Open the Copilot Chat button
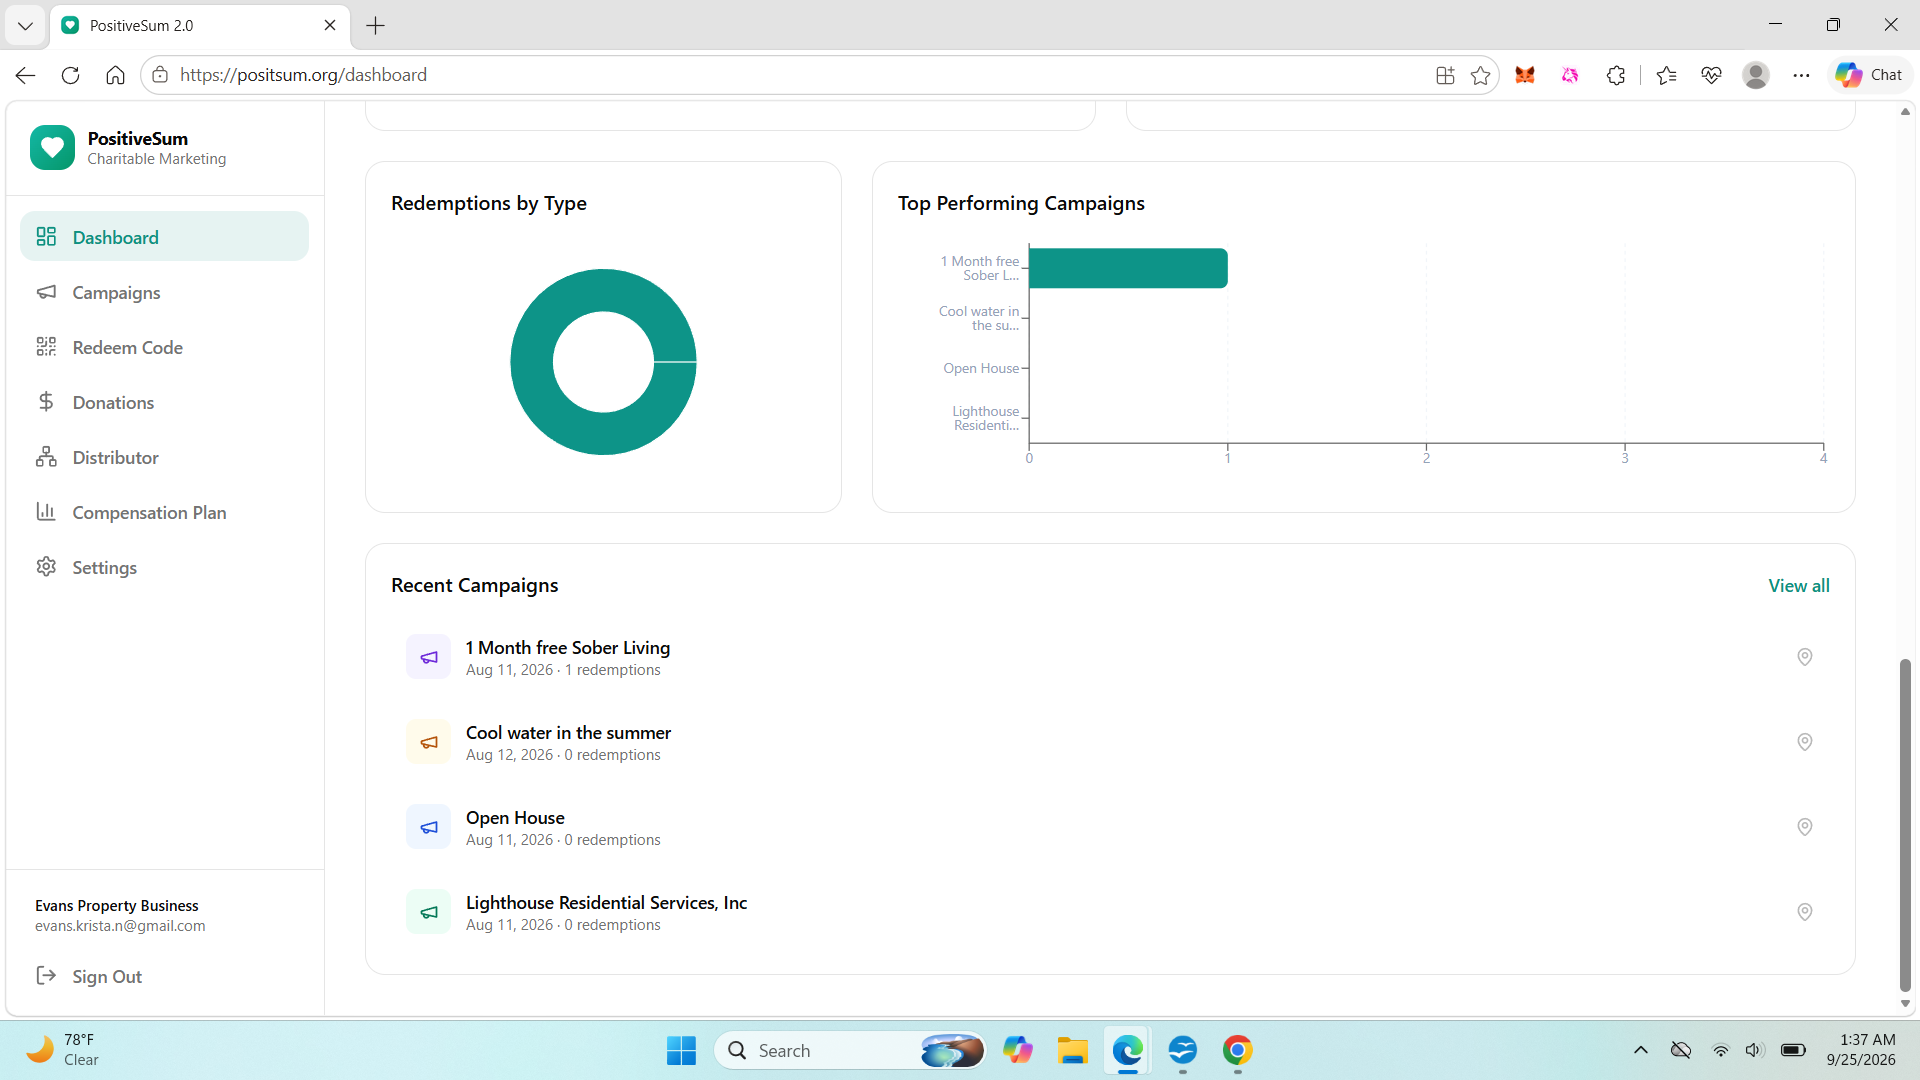Viewport: 1920px width, 1080px height. point(1869,75)
